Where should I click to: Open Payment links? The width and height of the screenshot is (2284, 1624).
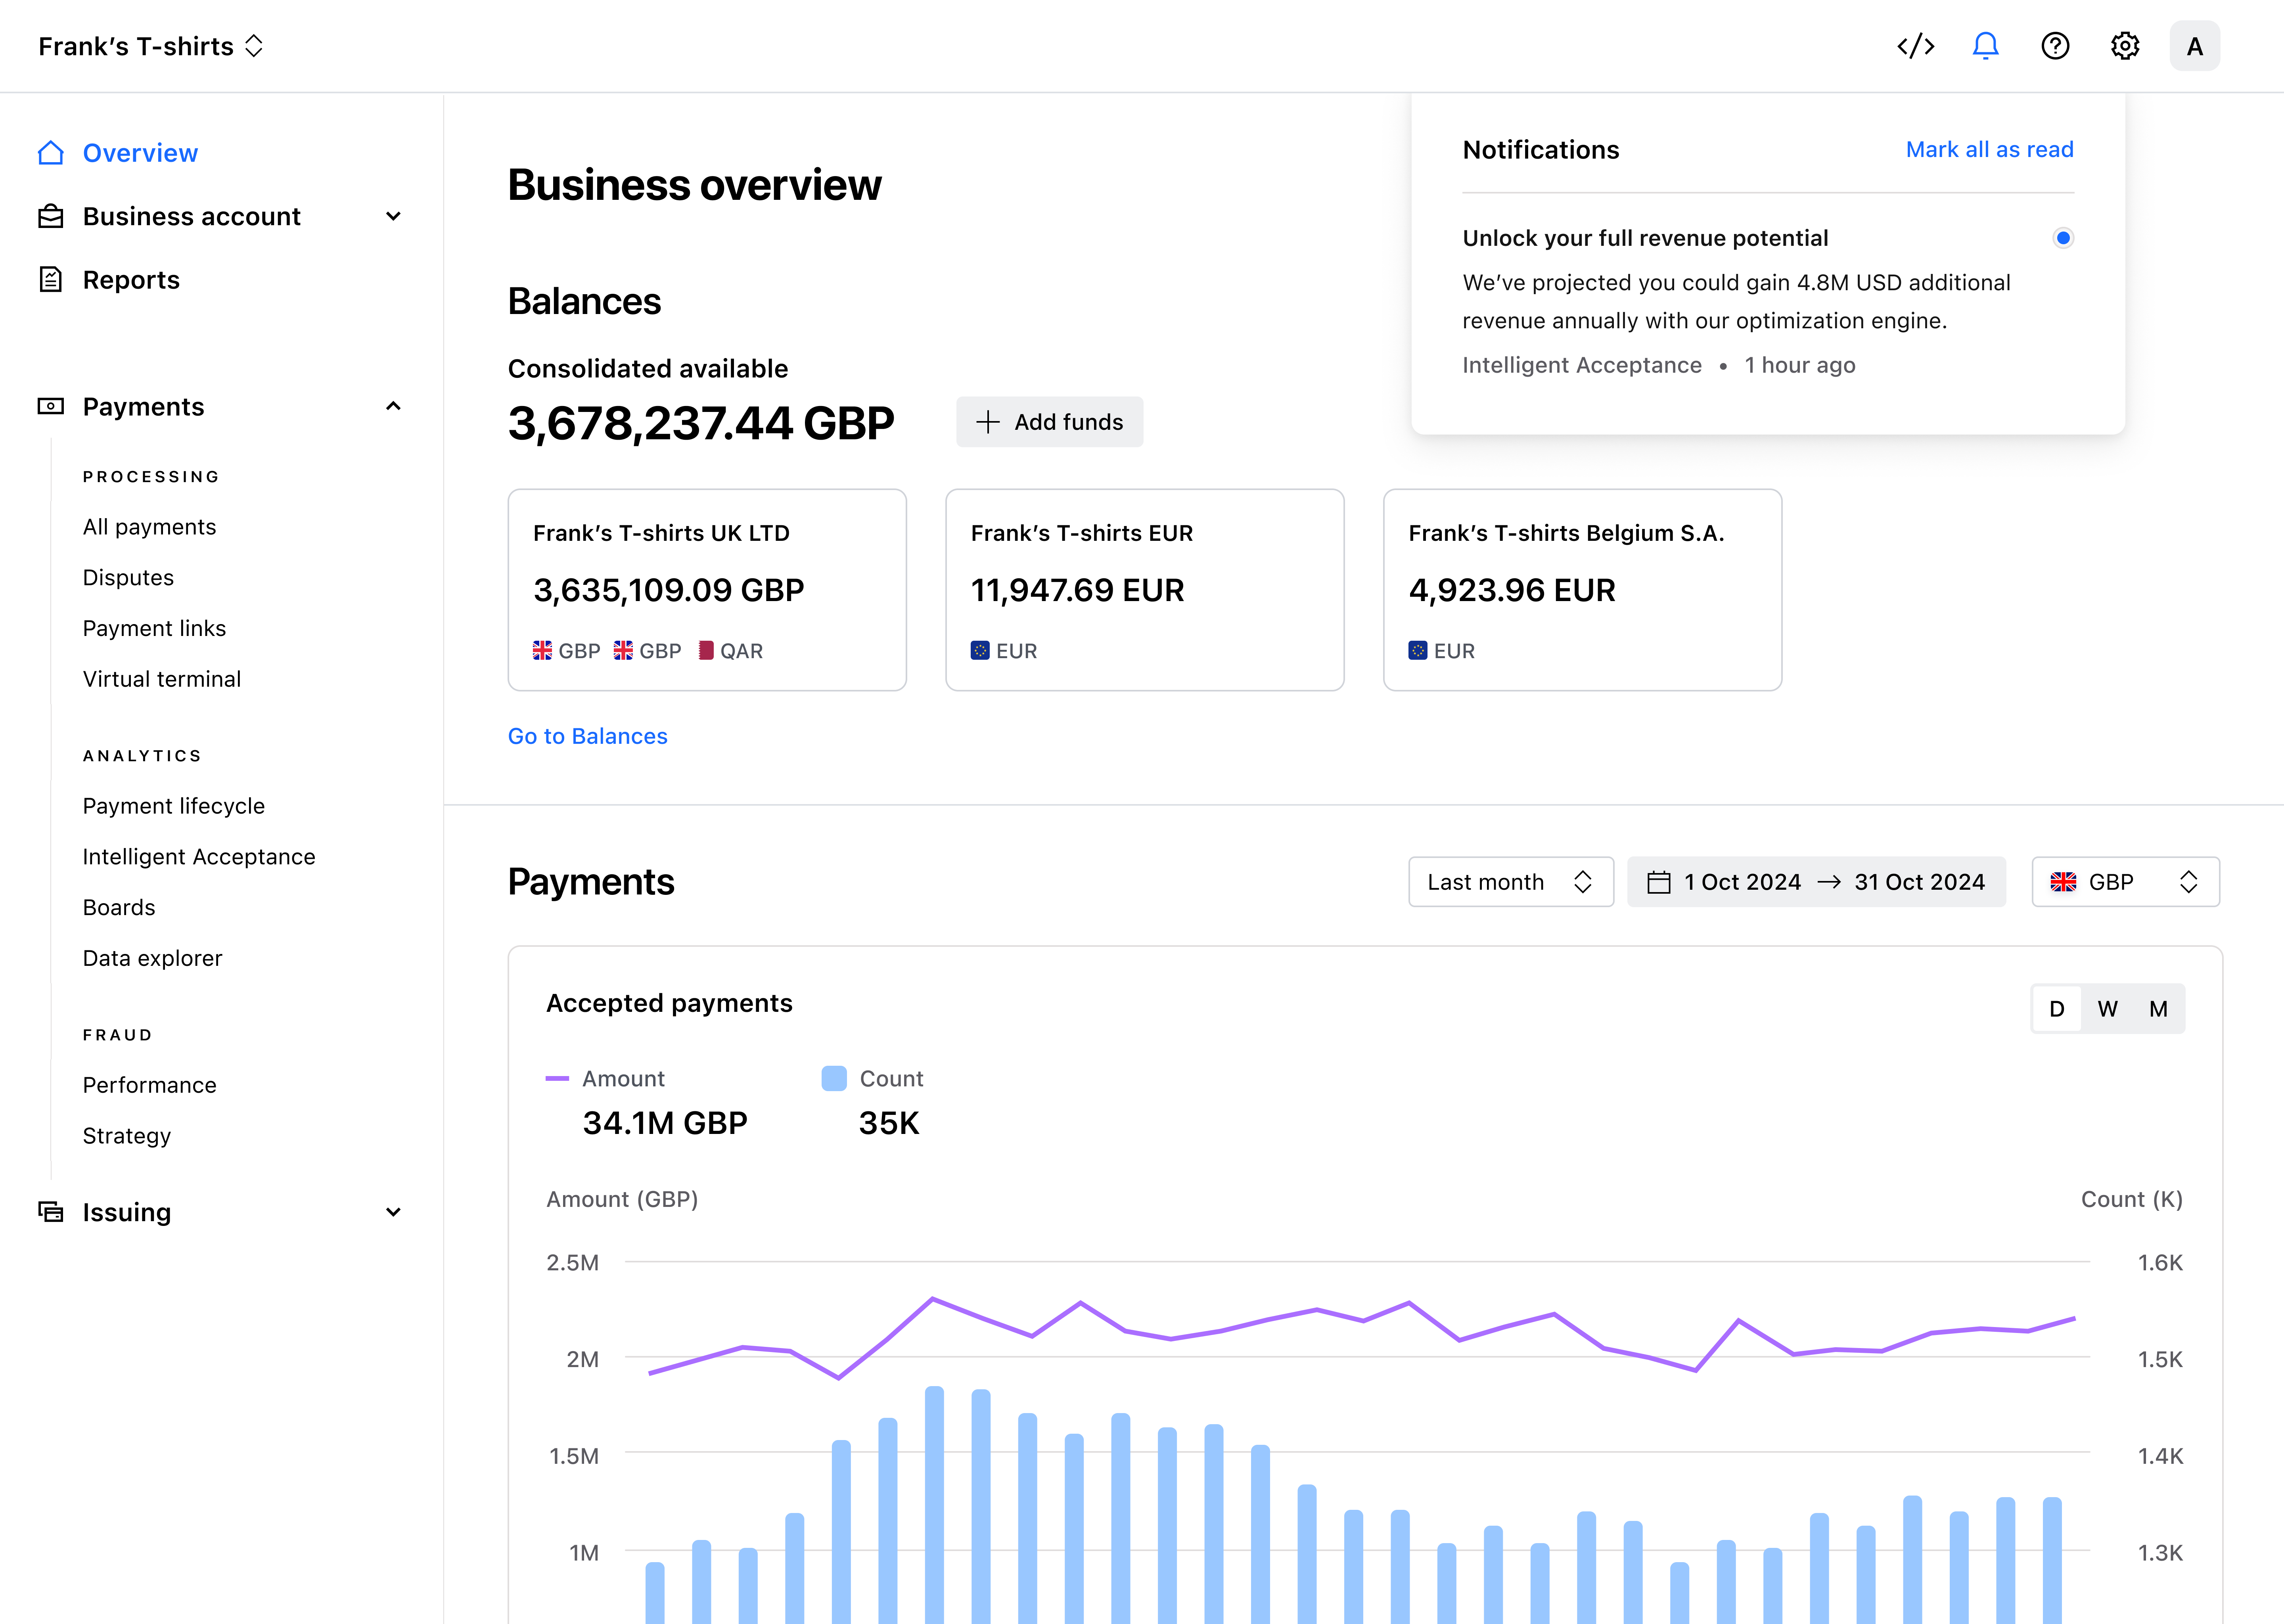[154, 628]
